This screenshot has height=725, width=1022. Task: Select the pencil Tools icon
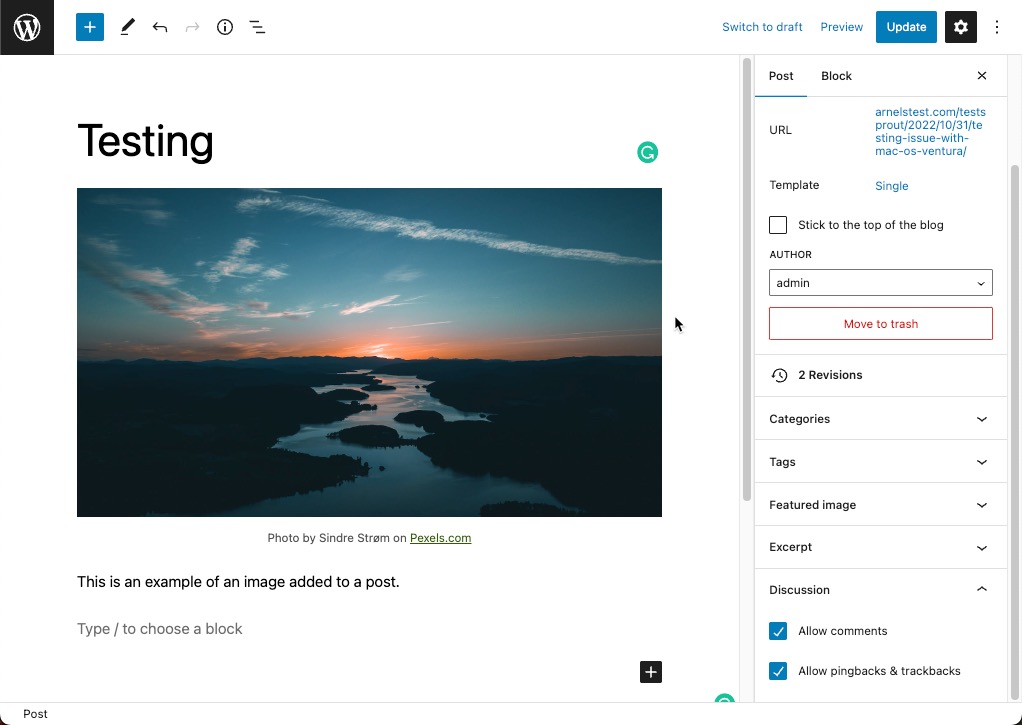coord(127,27)
